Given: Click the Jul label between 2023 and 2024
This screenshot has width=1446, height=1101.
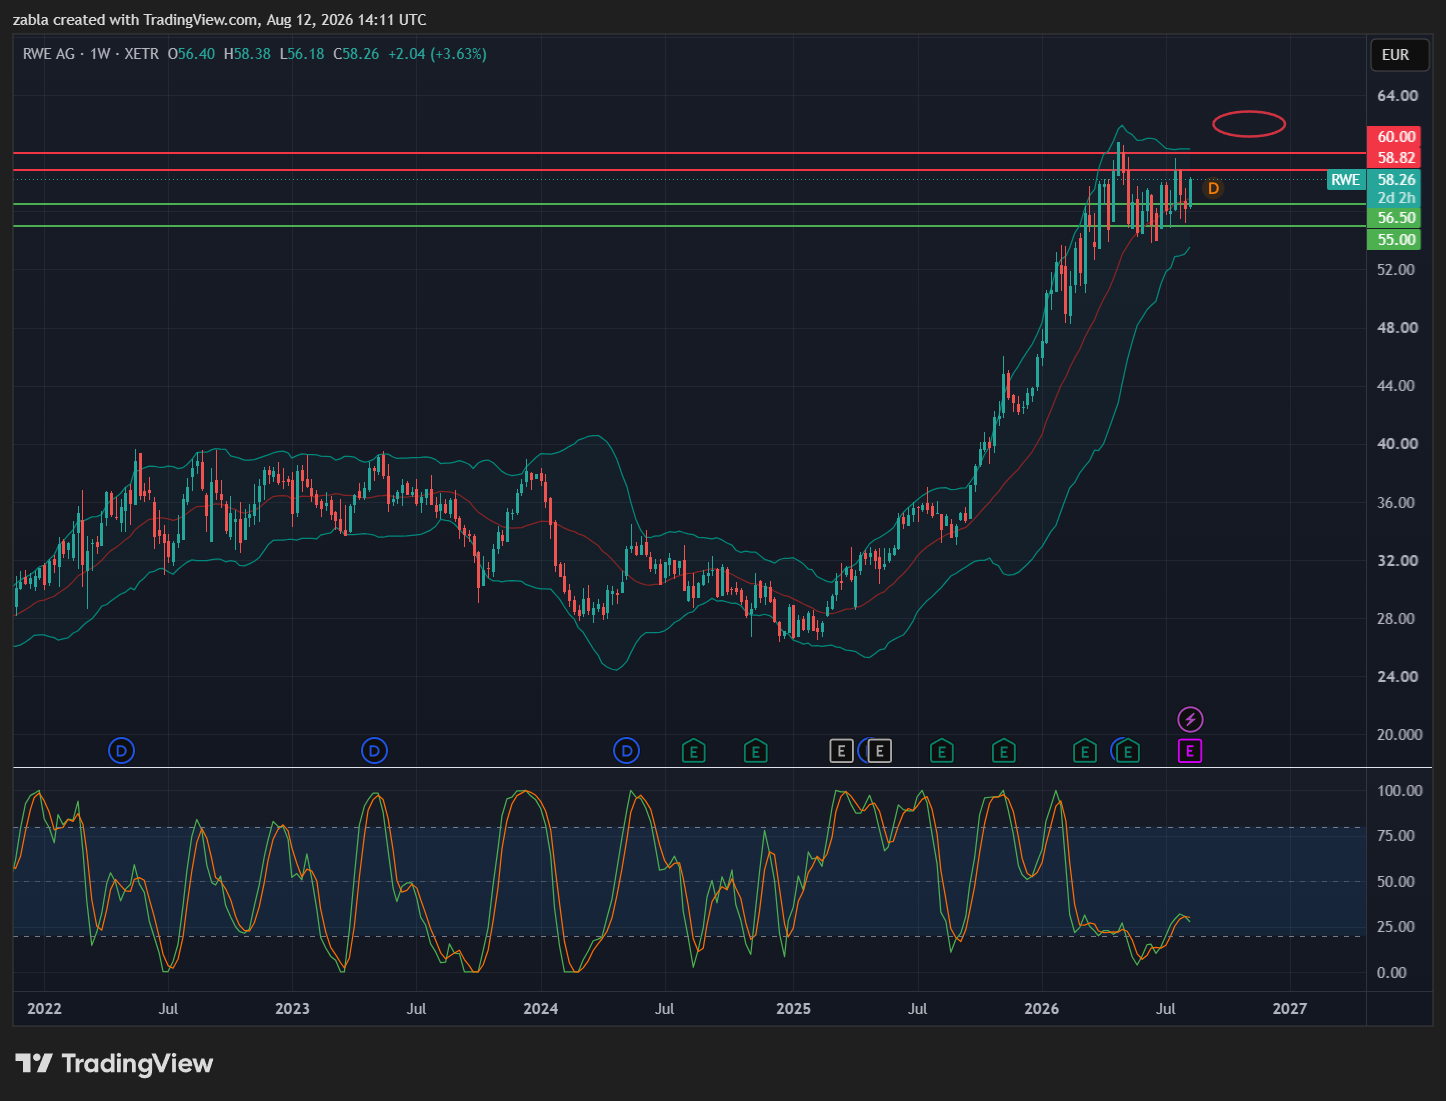Looking at the screenshot, I should (x=416, y=1009).
